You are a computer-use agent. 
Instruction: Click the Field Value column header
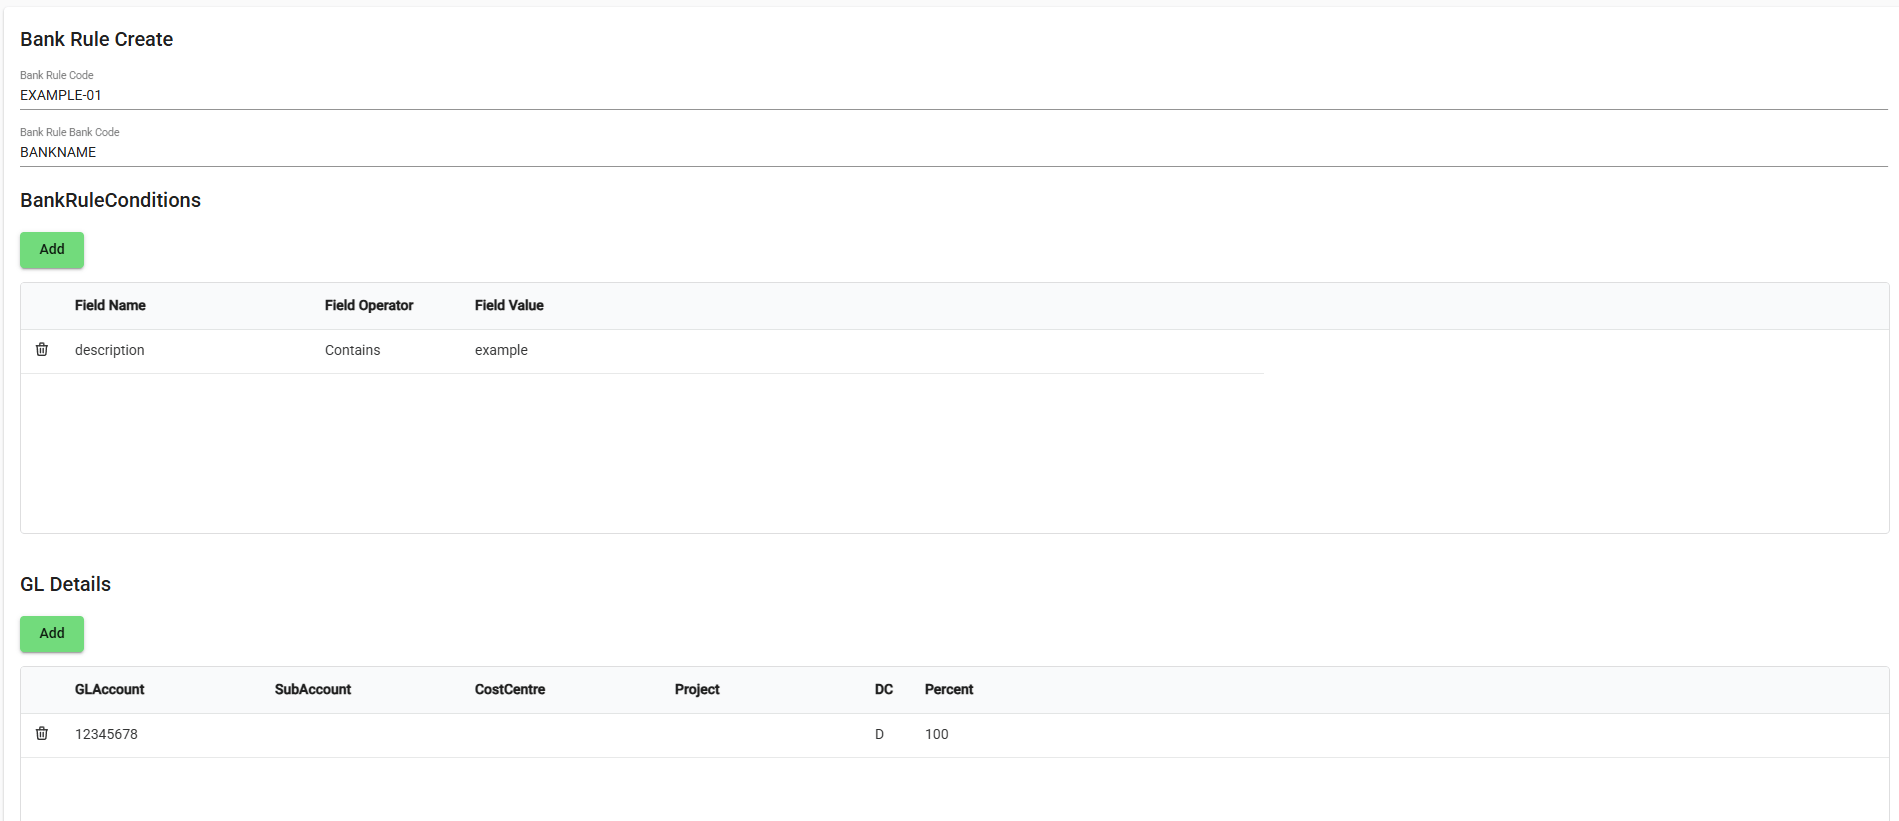click(509, 306)
